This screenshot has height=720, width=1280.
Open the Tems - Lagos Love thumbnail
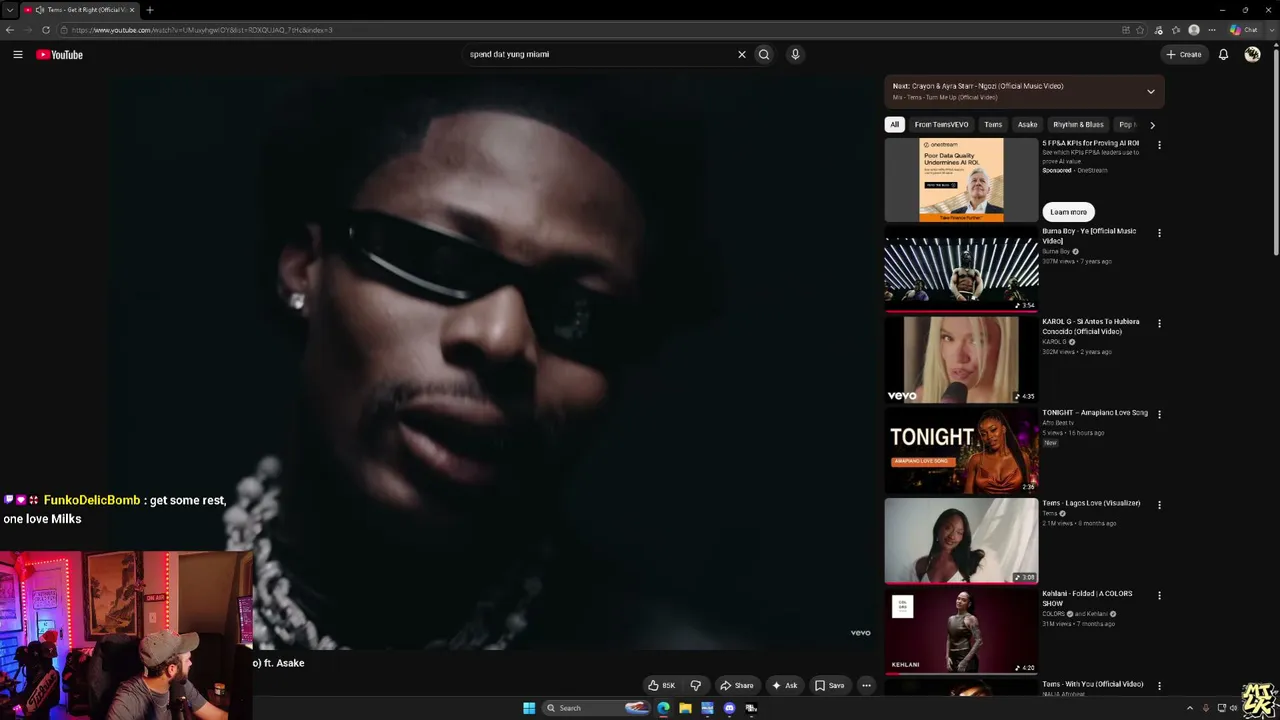(961, 541)
